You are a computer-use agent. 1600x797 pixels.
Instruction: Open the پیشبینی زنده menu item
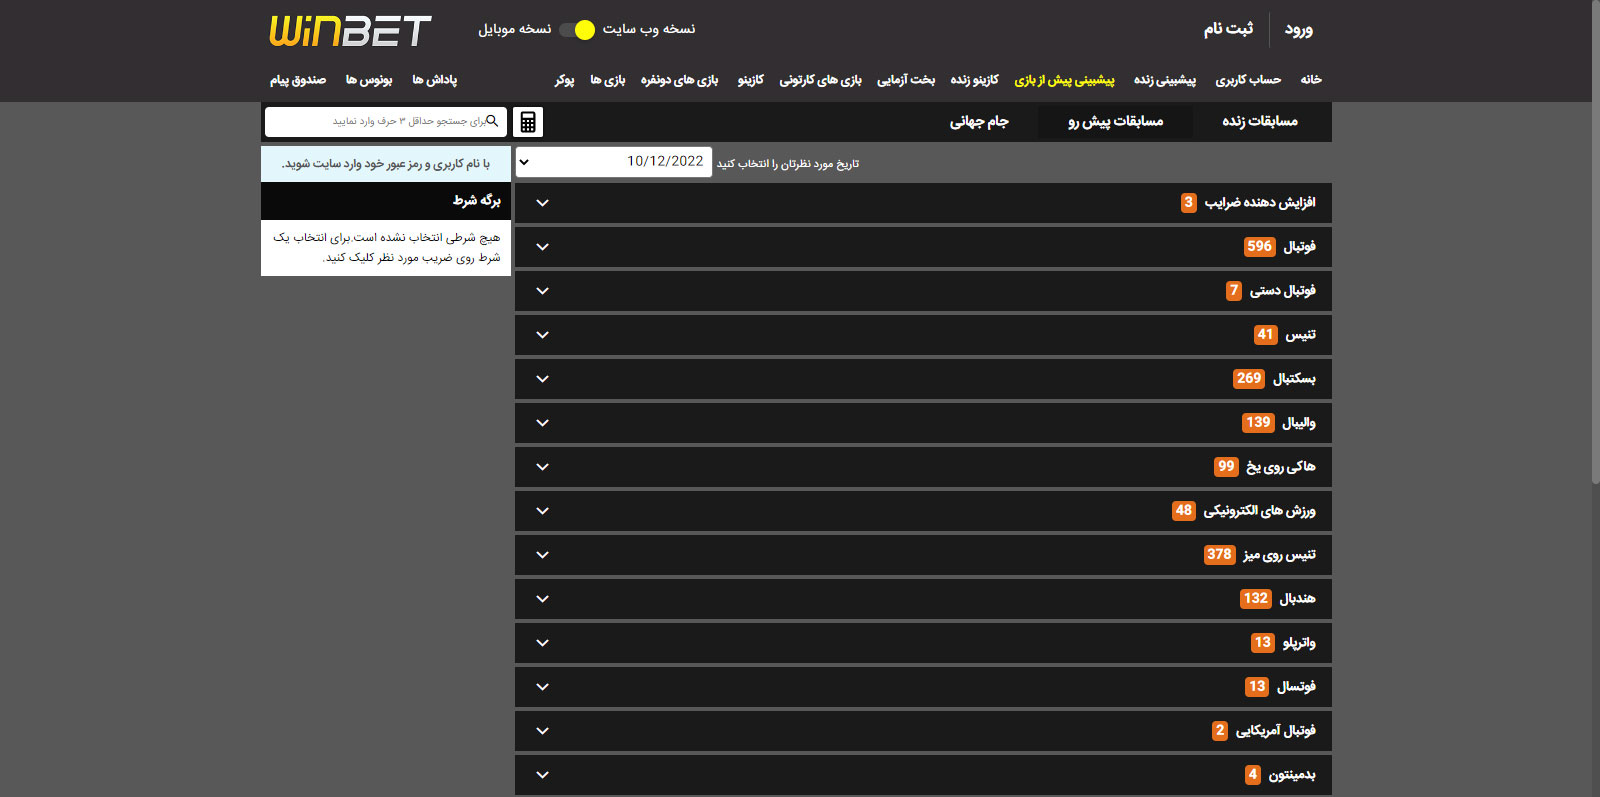coord(1165,80)
